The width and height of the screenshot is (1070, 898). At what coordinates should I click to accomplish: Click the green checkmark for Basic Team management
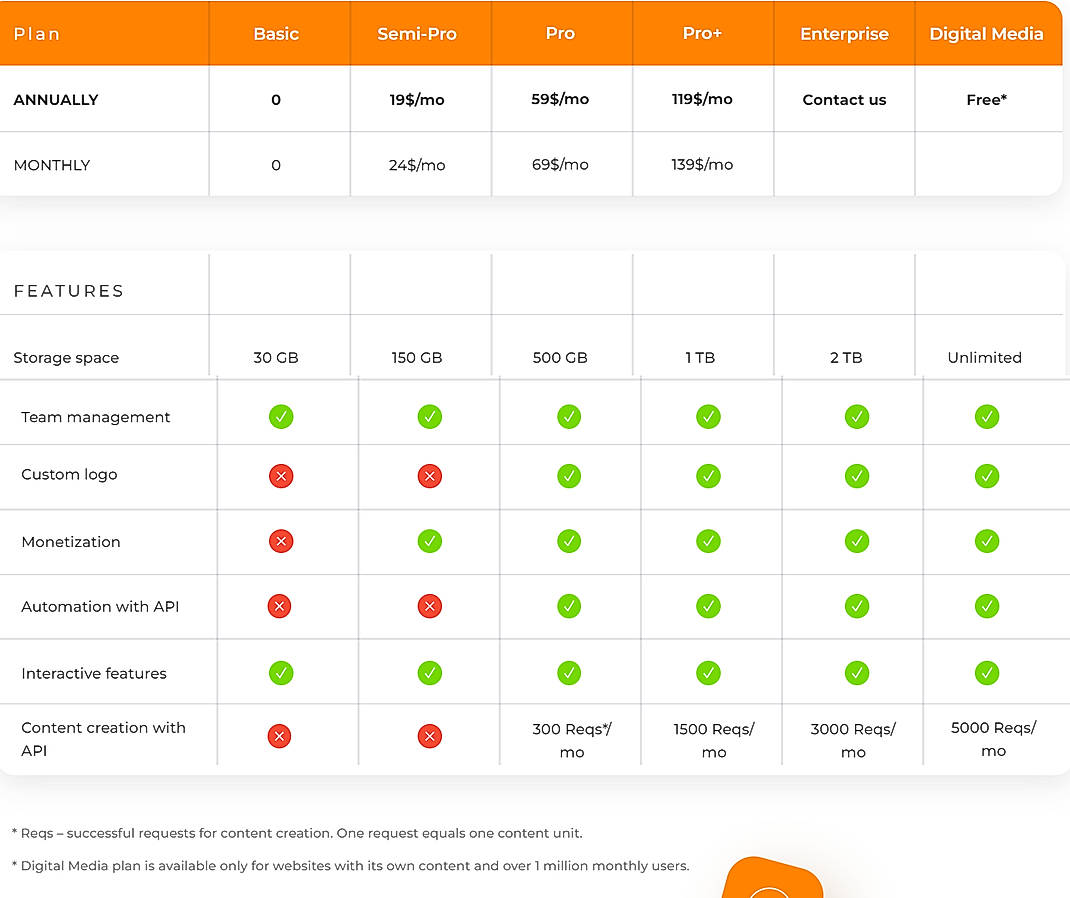tap(281, 416)
